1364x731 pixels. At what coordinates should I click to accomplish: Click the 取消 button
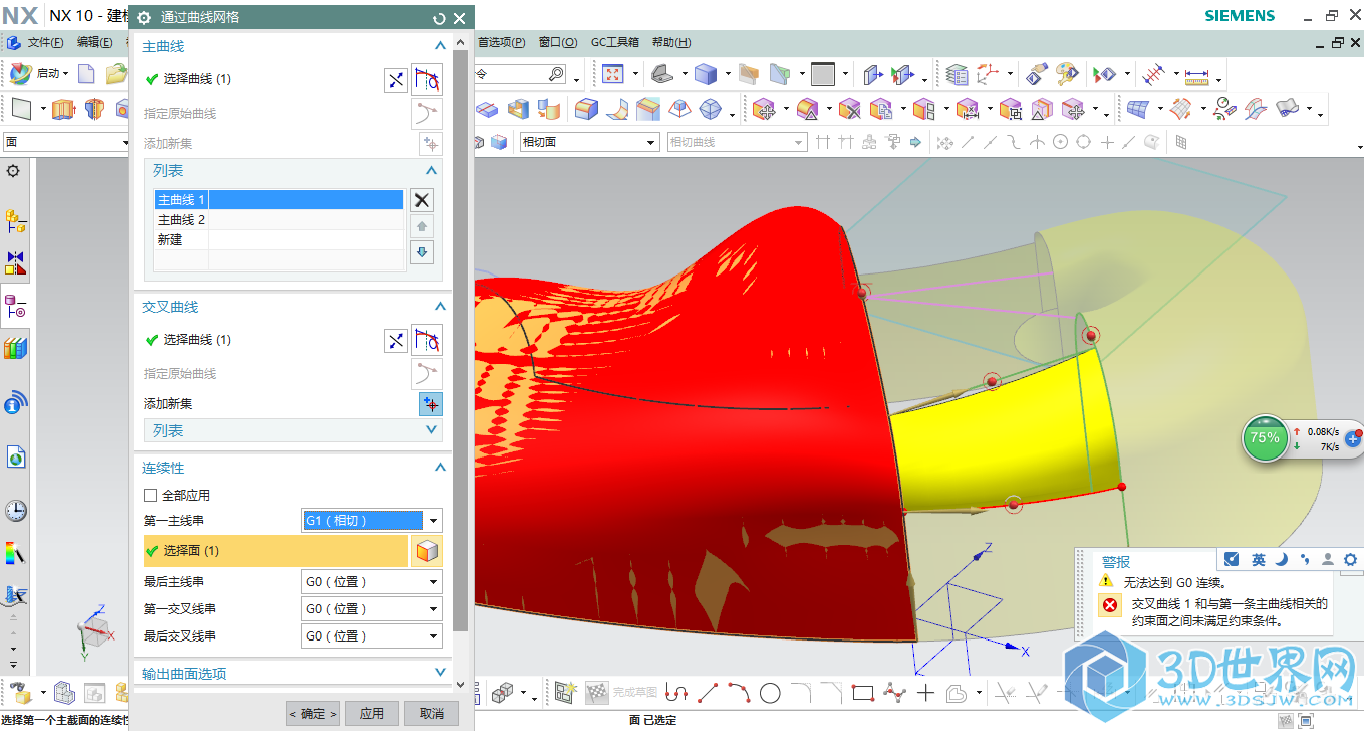coord(432,713)
